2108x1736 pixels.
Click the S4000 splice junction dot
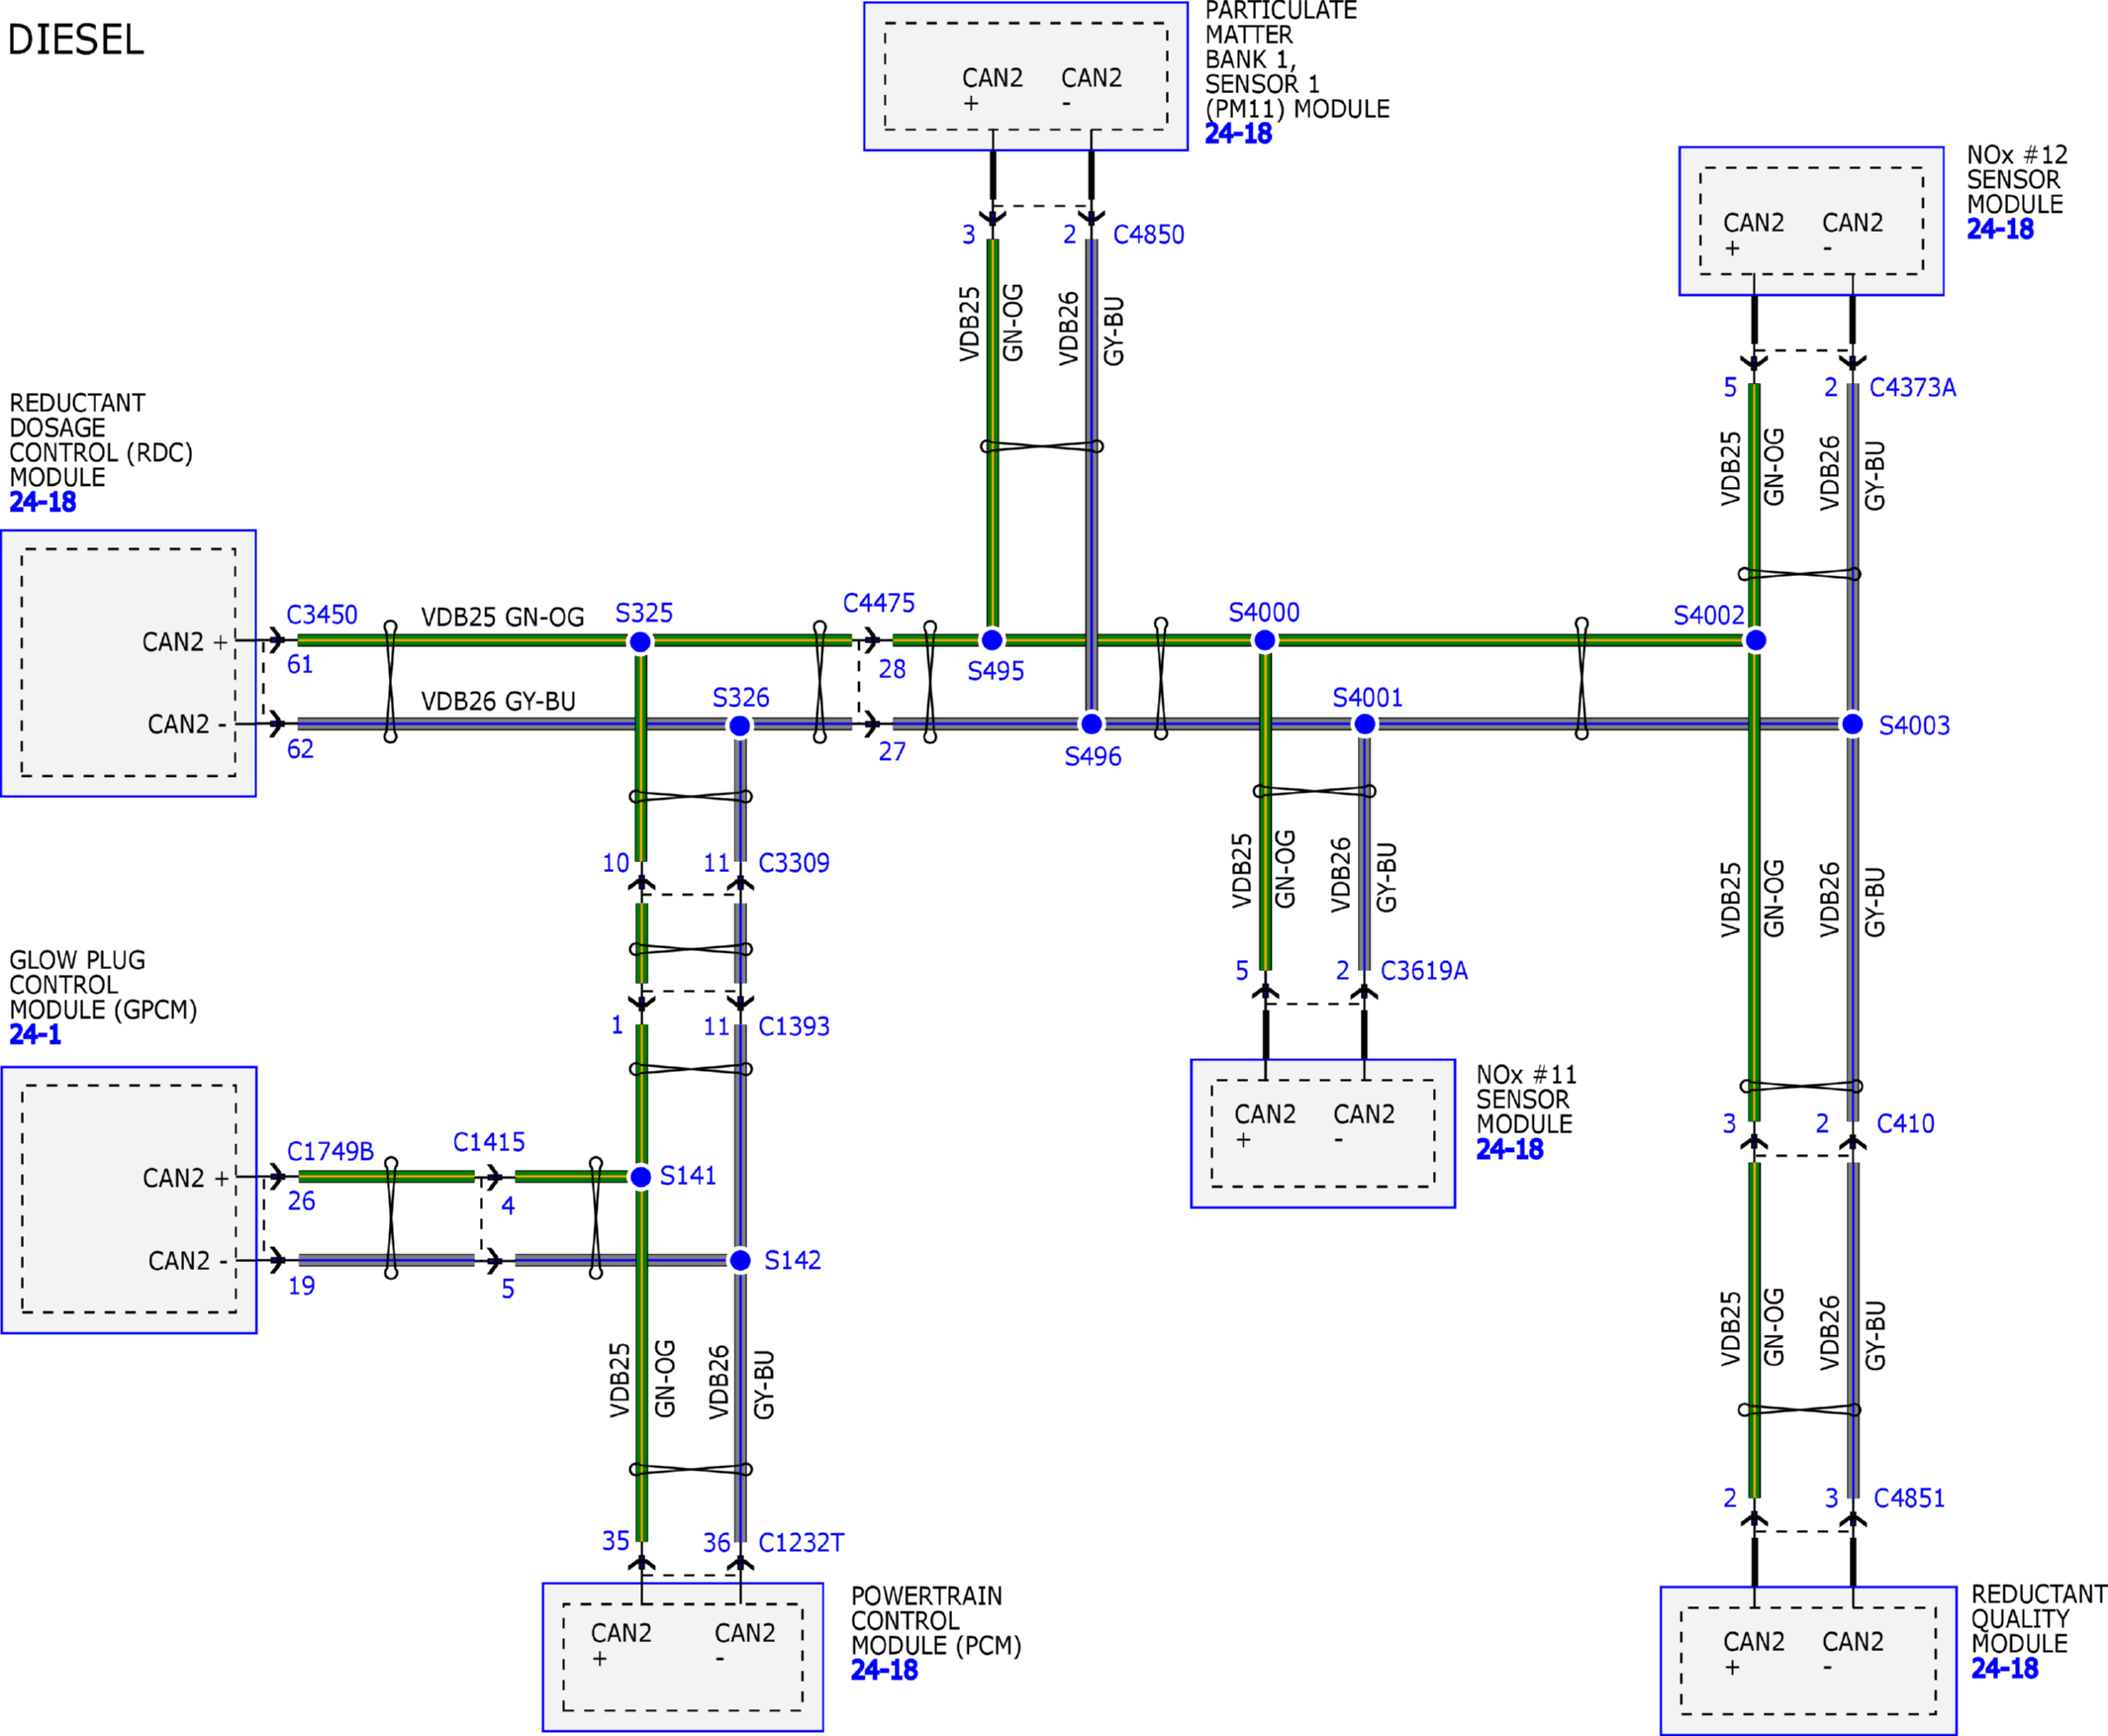click(x=1264, y=640)
